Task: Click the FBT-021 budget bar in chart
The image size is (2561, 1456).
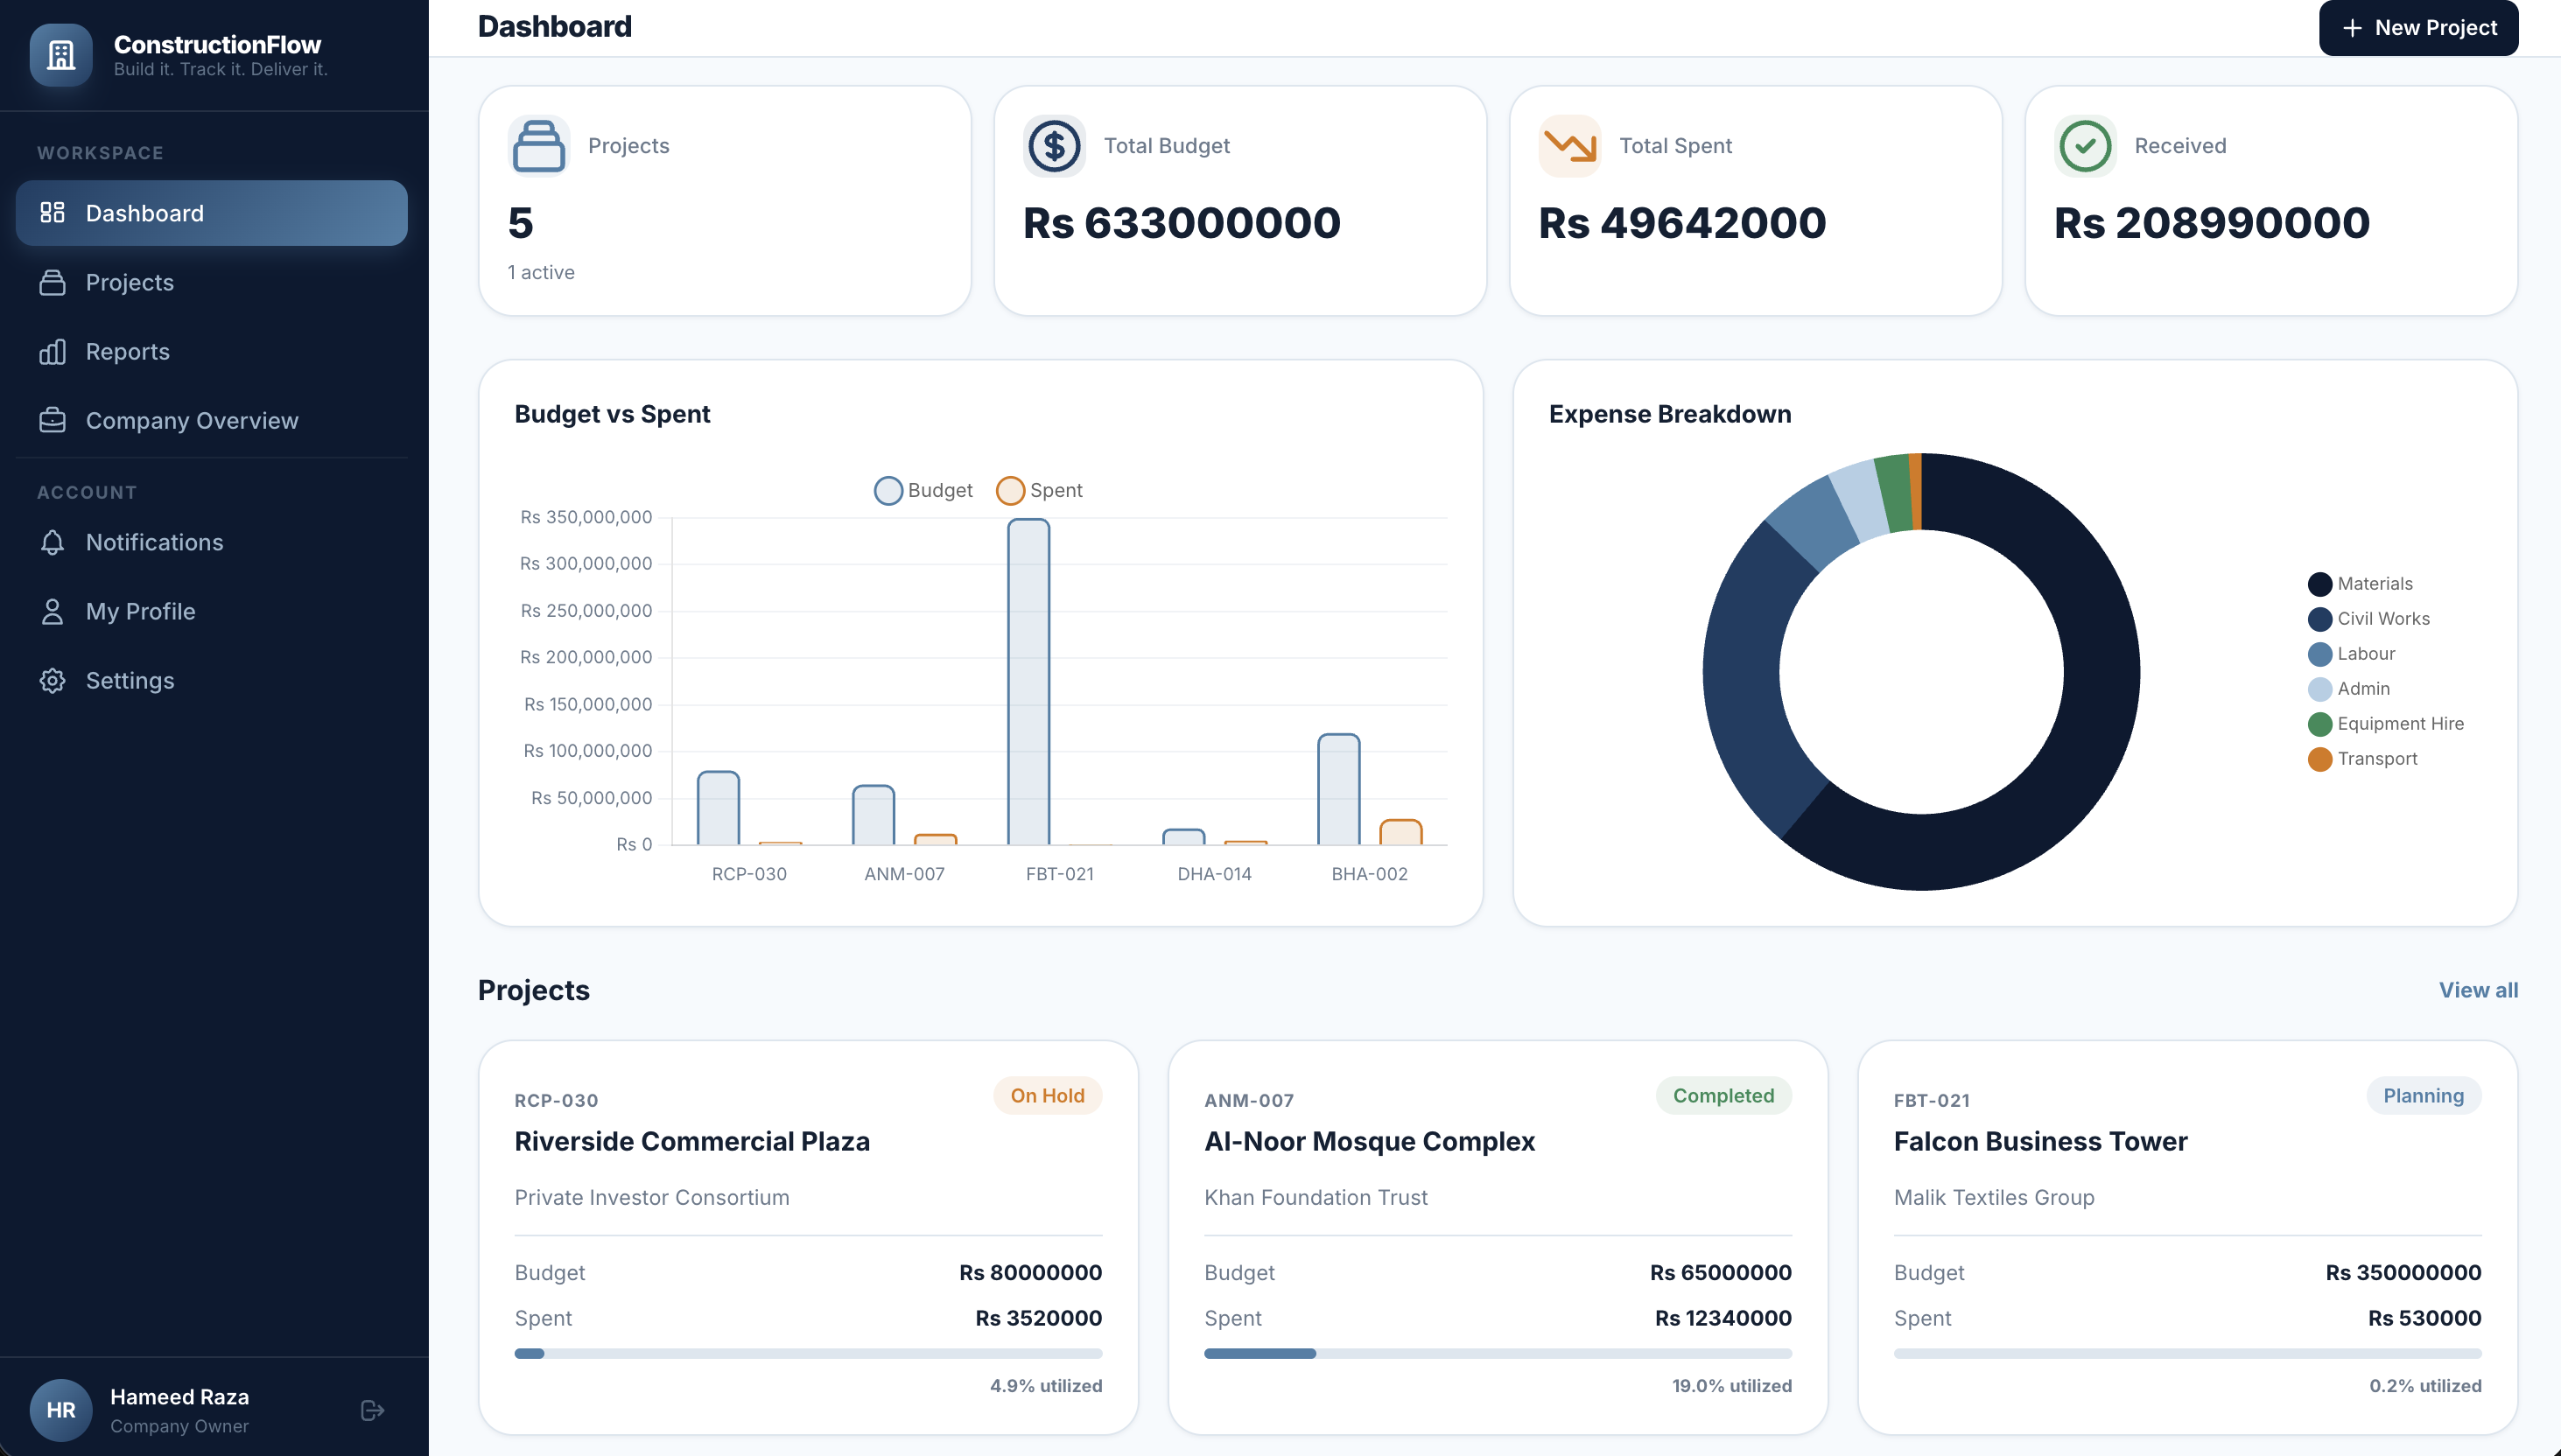Action: click(1028, 682)
